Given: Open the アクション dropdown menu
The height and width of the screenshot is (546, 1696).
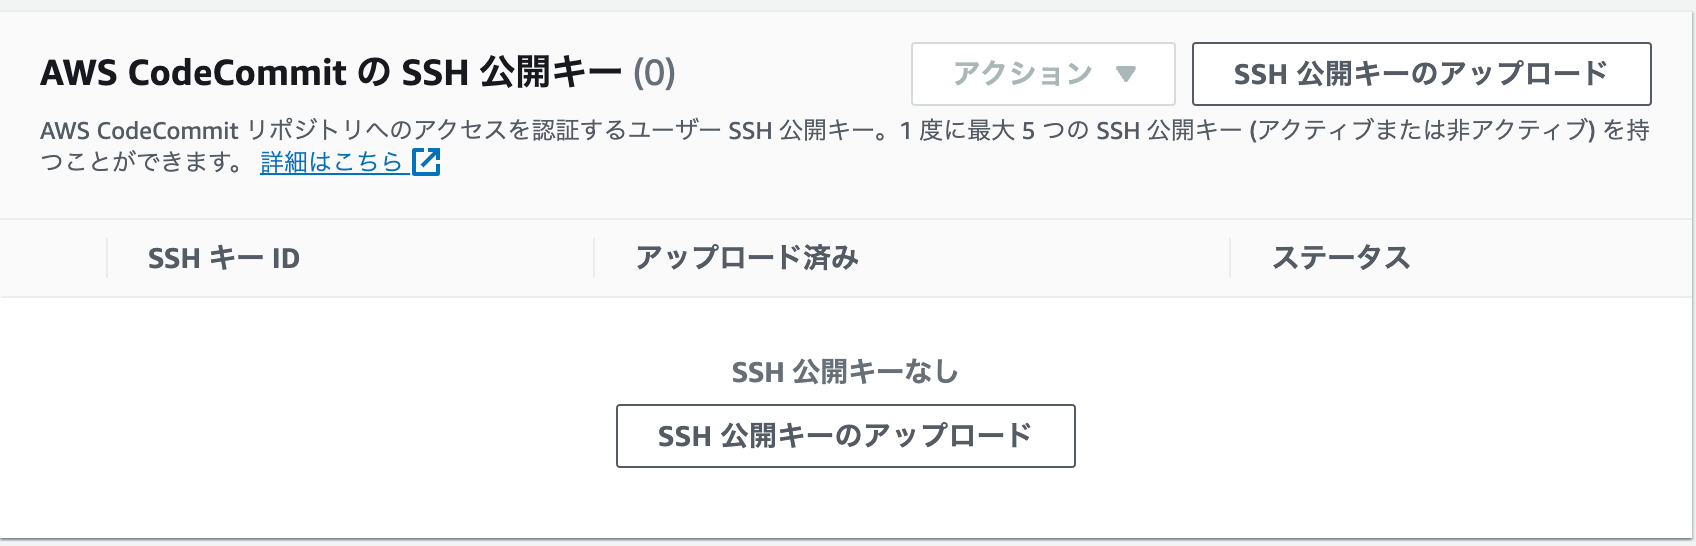Looking at the screenshot, I should click(1043, 74).
